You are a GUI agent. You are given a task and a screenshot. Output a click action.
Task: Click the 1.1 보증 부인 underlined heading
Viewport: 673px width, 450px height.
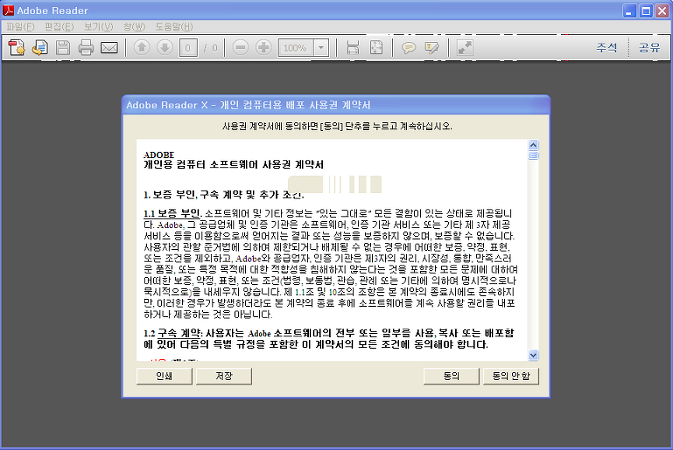pos(172,213)
